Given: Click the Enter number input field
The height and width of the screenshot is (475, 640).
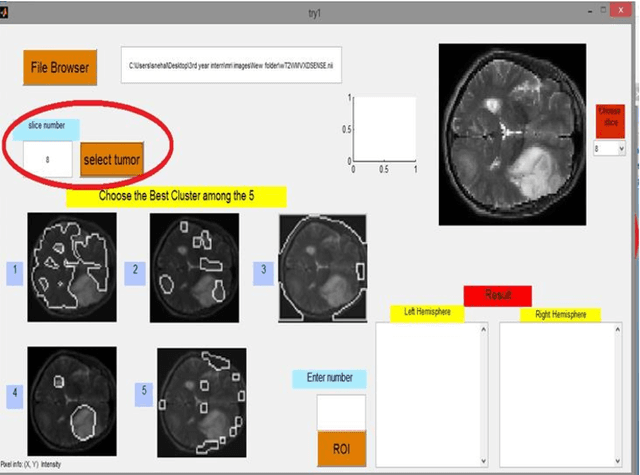Looking at the screenshot, I should (341, 413).
